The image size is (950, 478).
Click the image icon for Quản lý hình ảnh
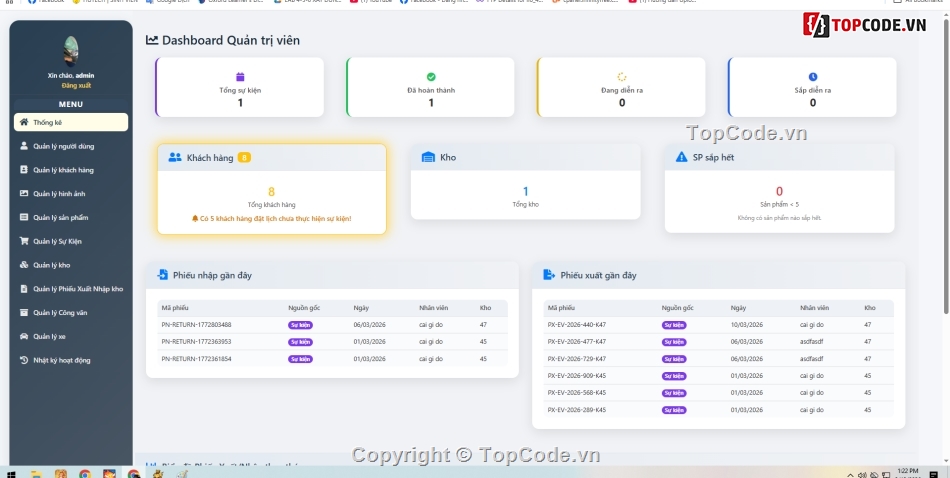24,193
